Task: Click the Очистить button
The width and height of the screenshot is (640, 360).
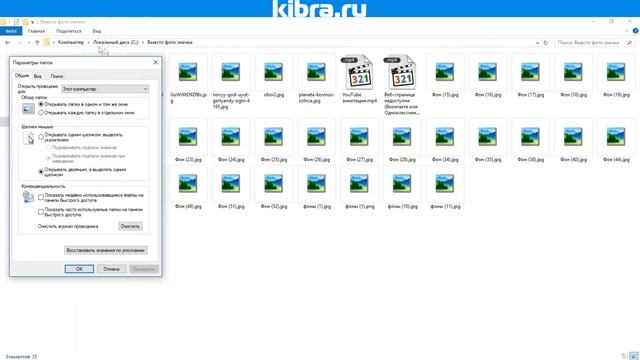Action: pos(130,226)
